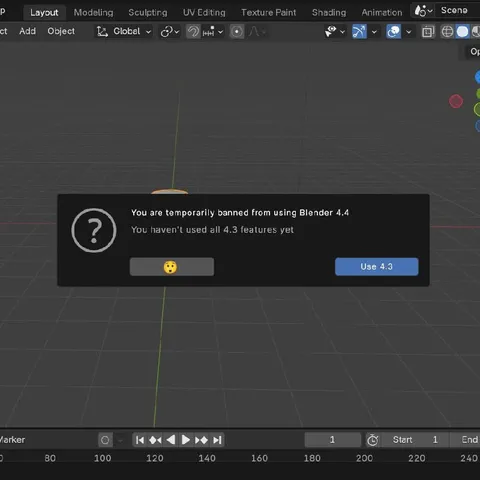
Task: Toggle the show gizmo button
Action: [359, 32]
